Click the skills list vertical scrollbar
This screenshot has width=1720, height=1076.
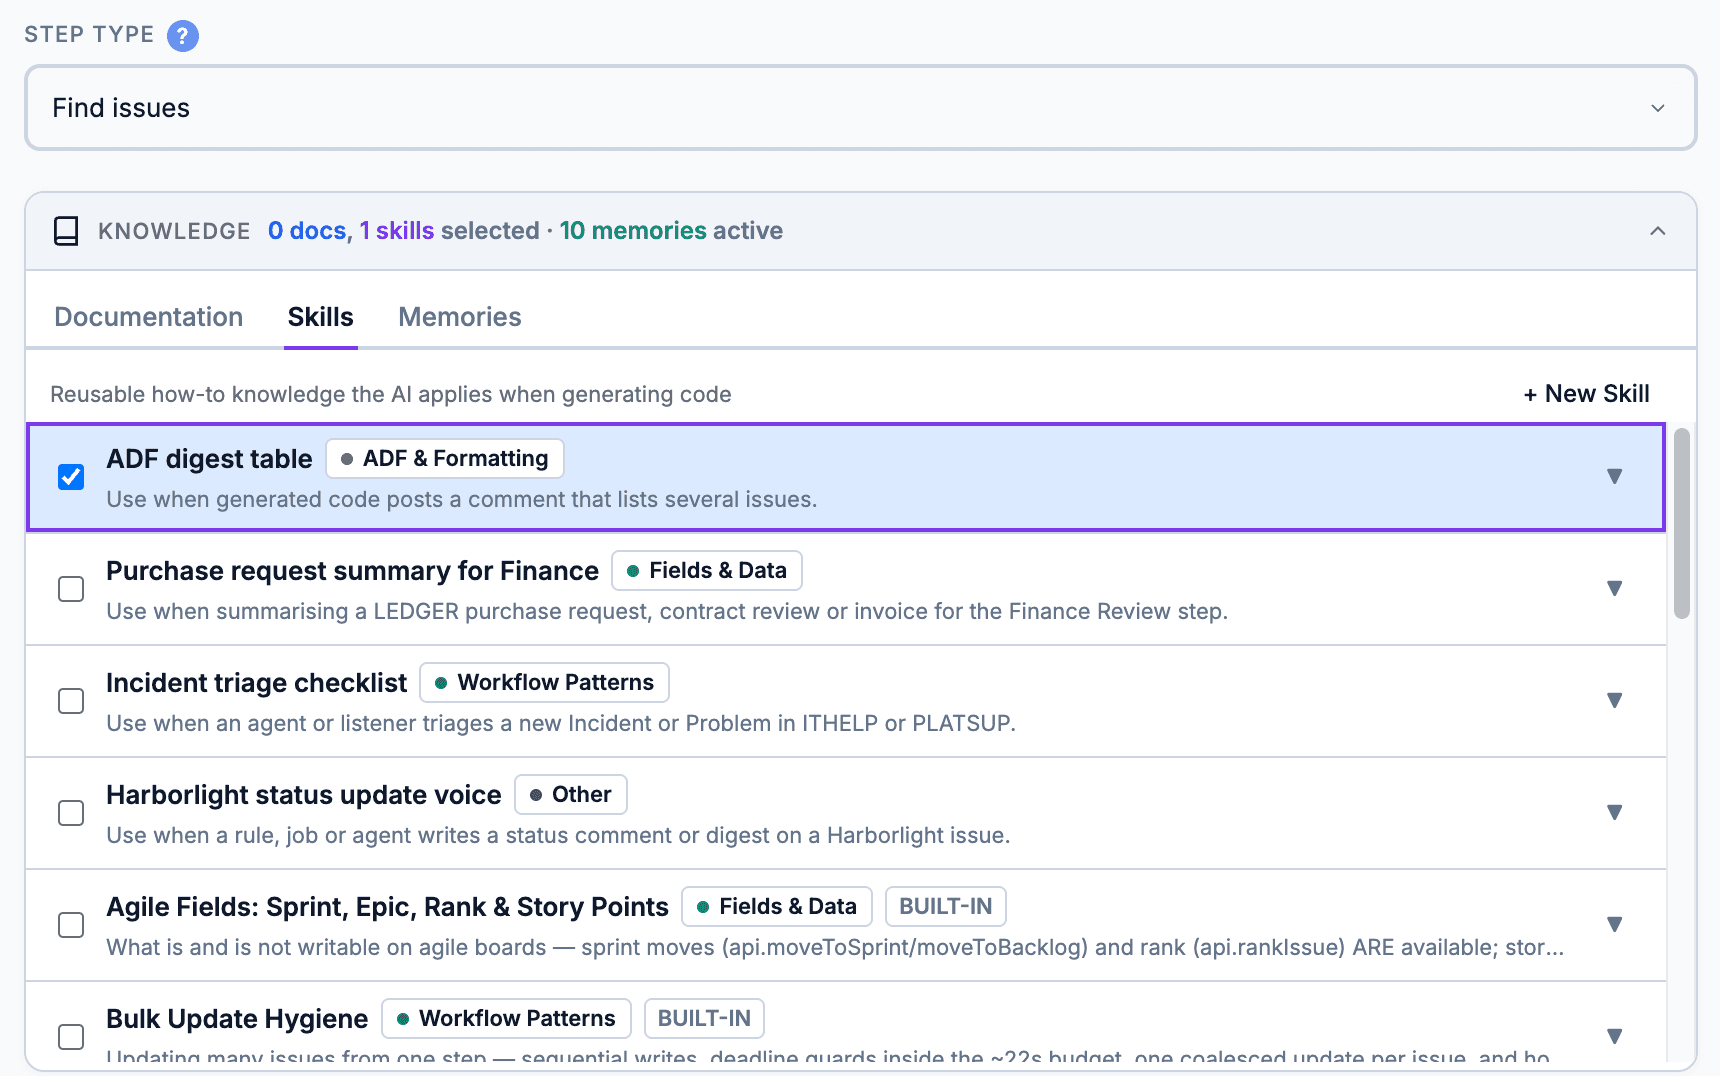point(1682,524)
